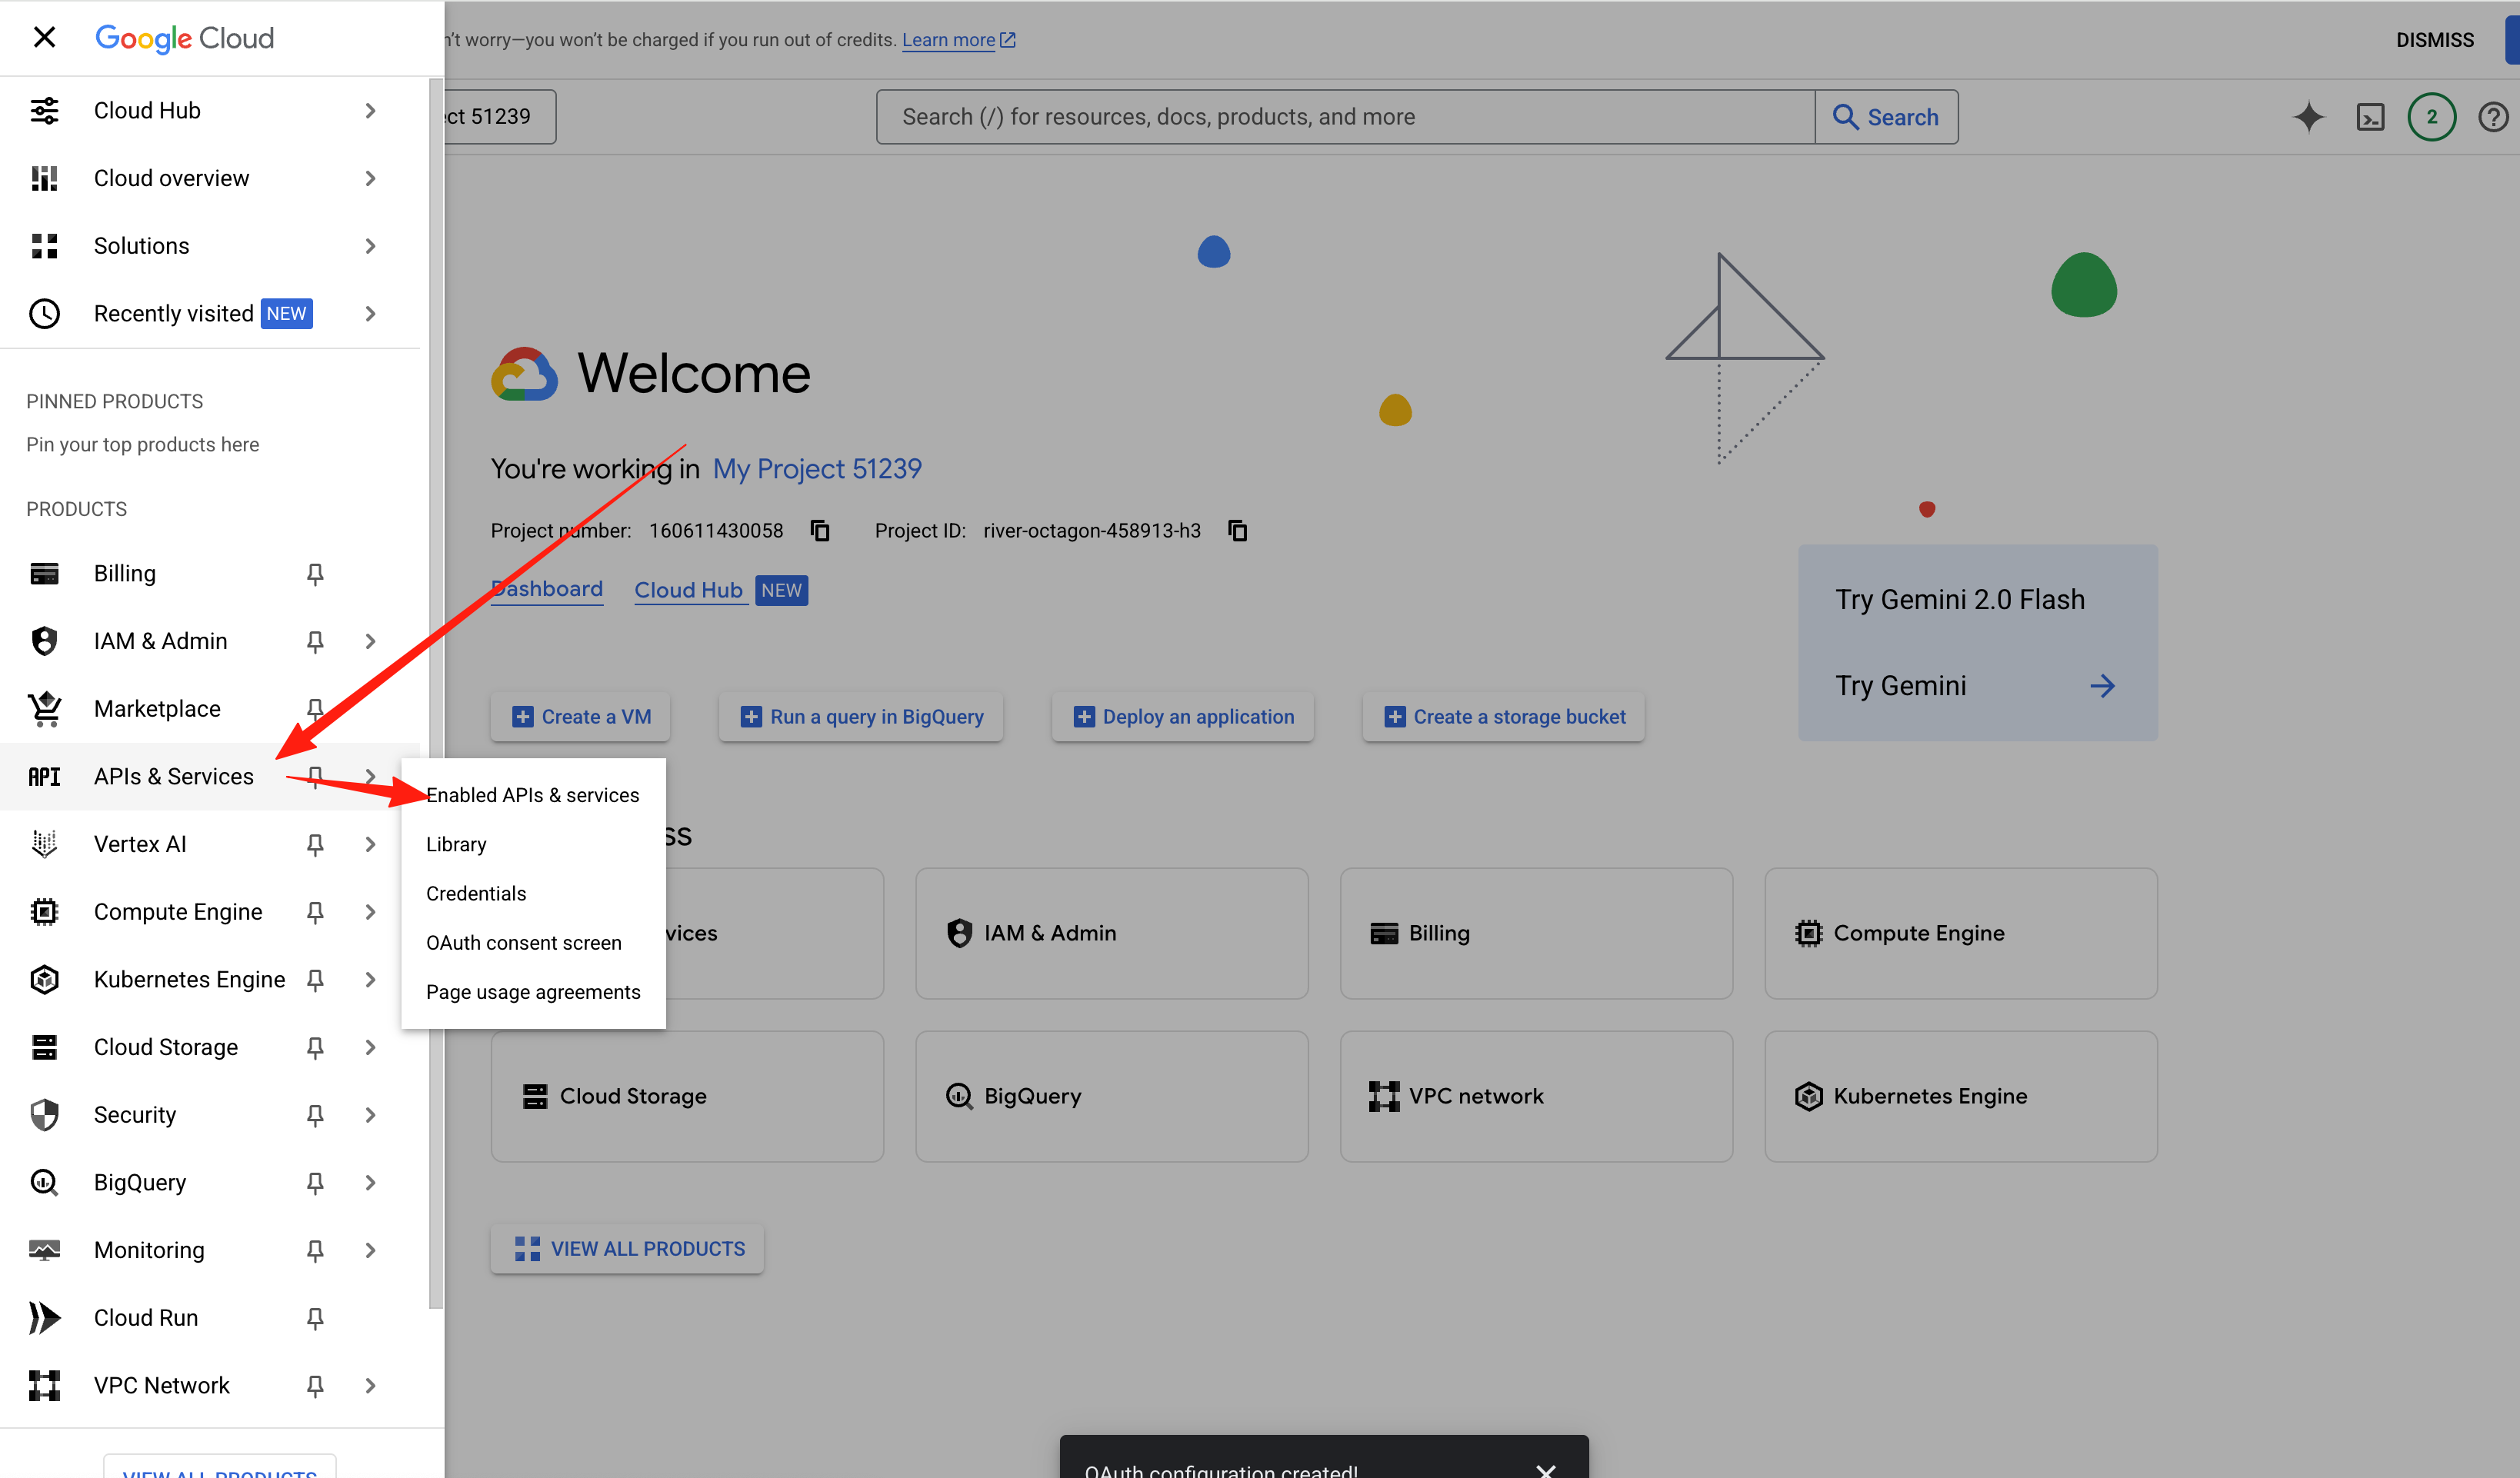The height and width of the screenshot is (1478, 2520).
Task: Click the Compute Engine chip icon in sidebar
Action: tap(44, 912)
